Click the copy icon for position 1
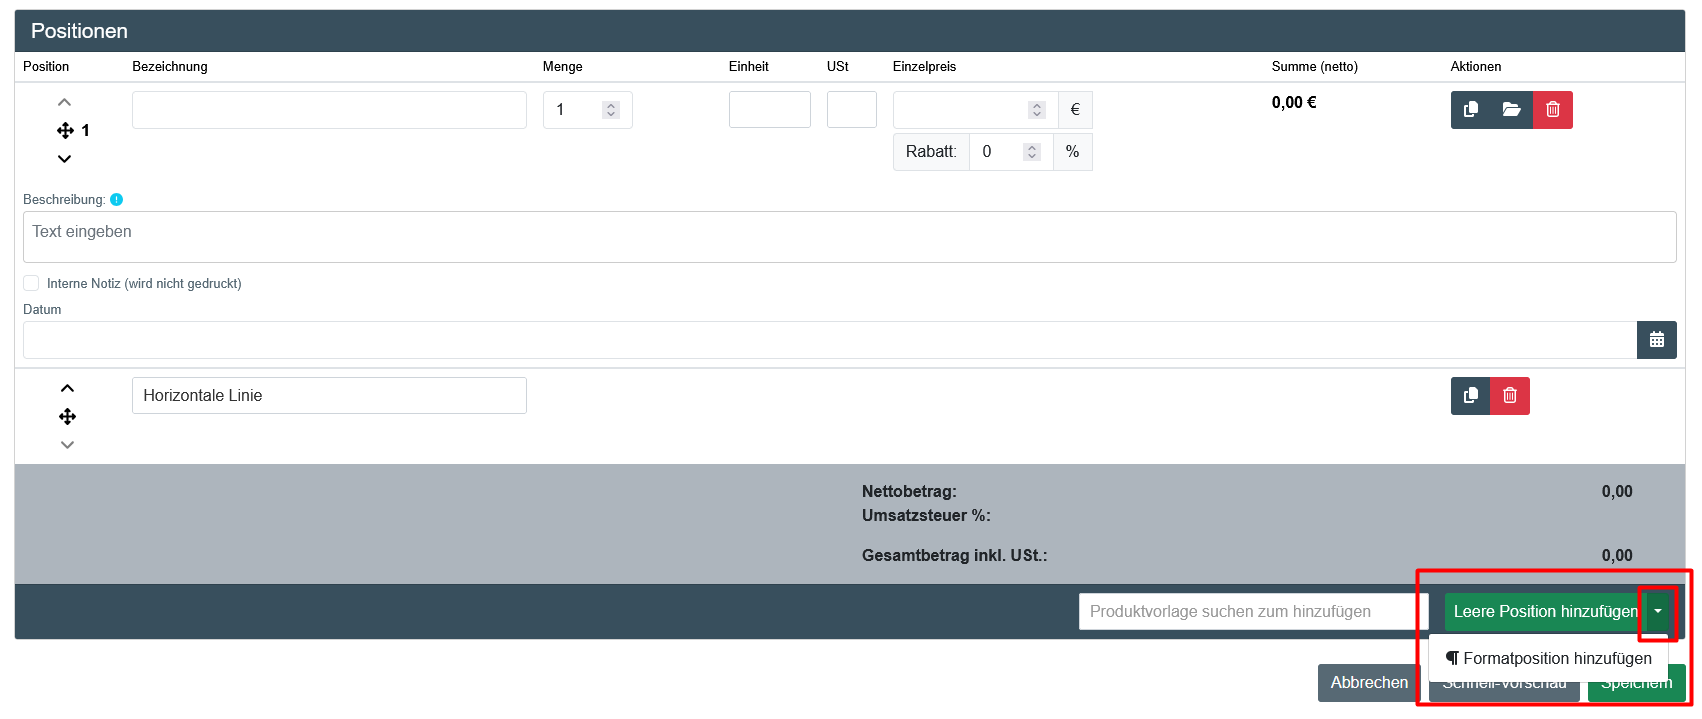 click(1471, 110)
